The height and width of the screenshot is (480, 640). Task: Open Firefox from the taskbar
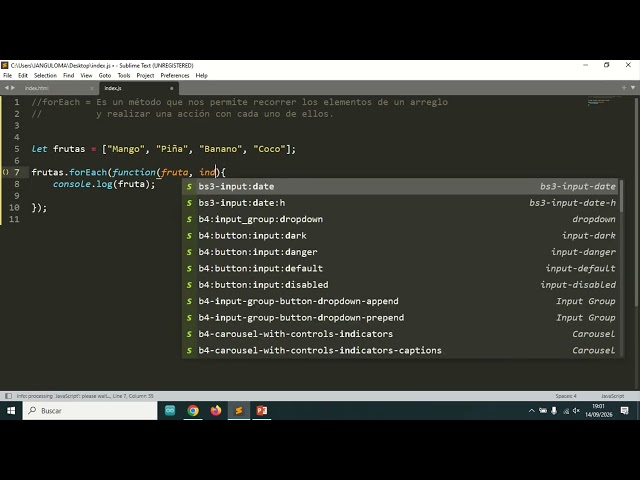[x=216, y=411]
